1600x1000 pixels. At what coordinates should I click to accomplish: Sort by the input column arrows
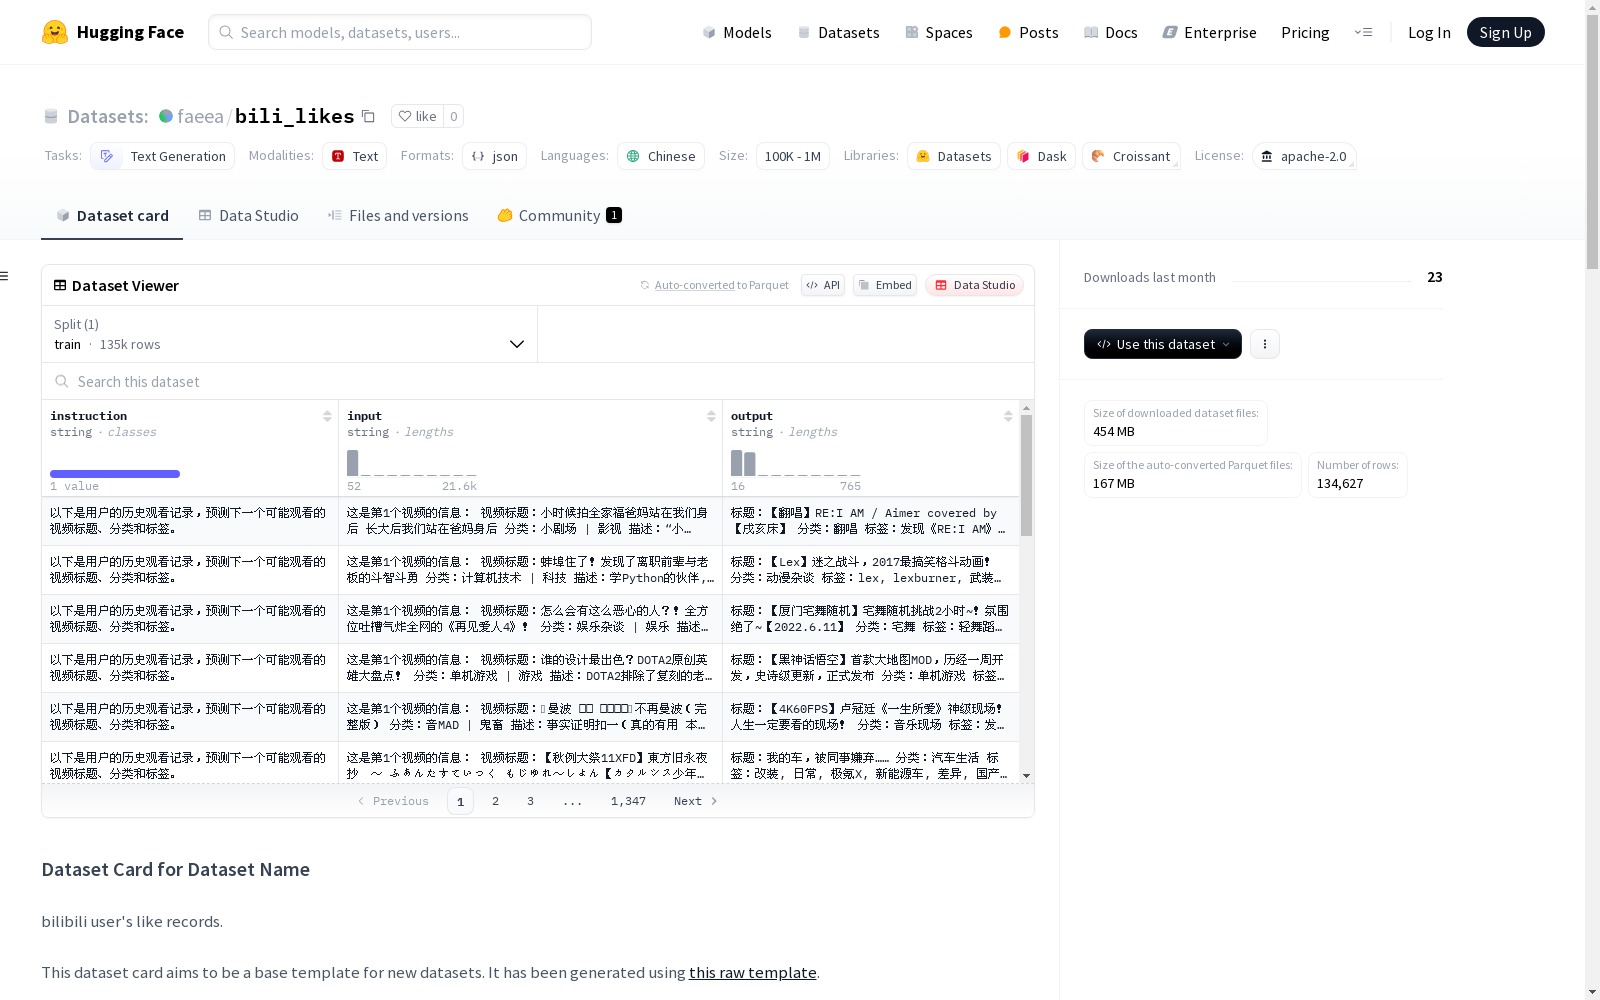coord(711,416)
